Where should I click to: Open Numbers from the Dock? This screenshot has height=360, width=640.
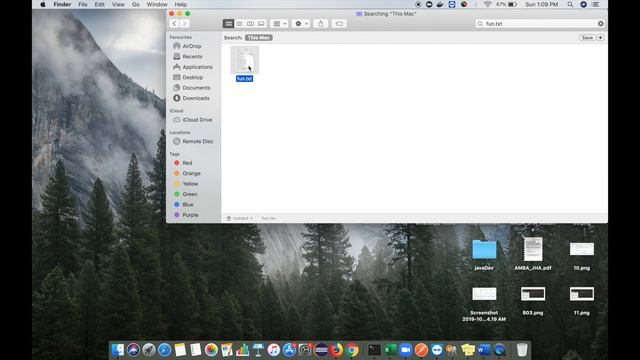(242, 350)
